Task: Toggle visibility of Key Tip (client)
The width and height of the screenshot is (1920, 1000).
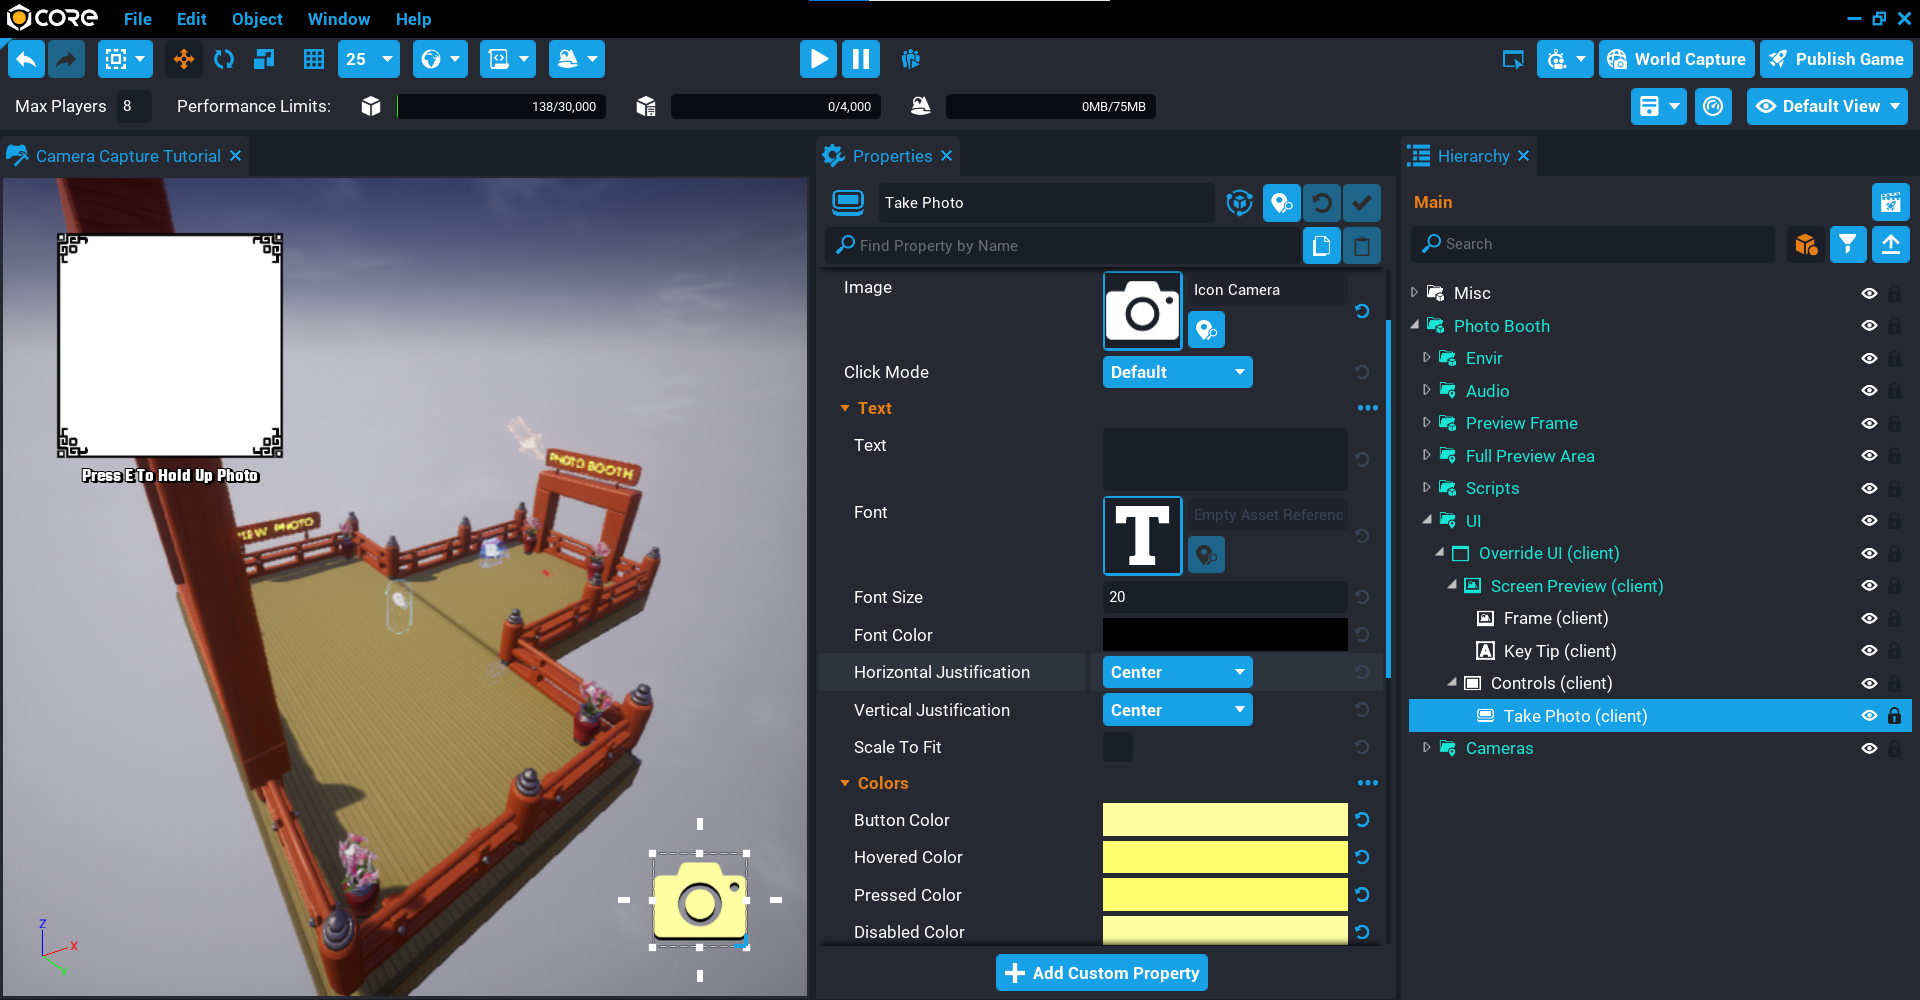Action: click(x=1868, y=651)
